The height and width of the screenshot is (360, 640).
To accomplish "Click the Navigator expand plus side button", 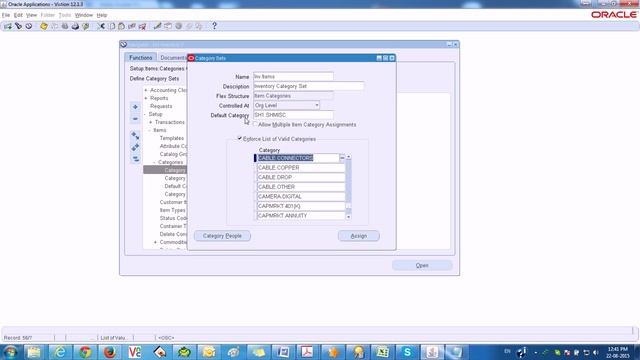I will coord(135,107).
